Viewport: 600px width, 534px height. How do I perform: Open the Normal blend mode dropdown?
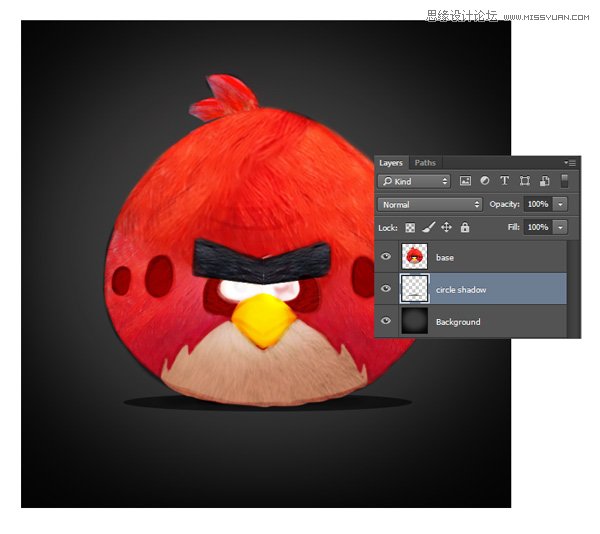click(430, 204)
